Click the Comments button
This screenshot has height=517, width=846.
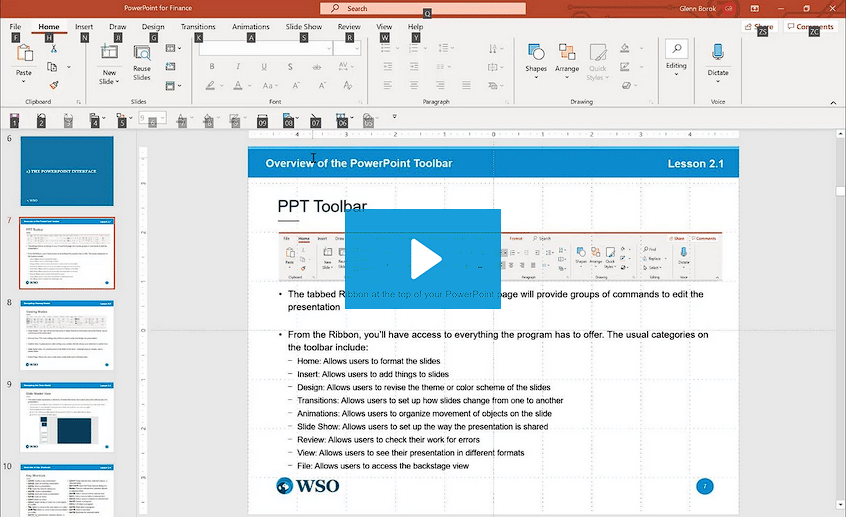click(810, 26)
